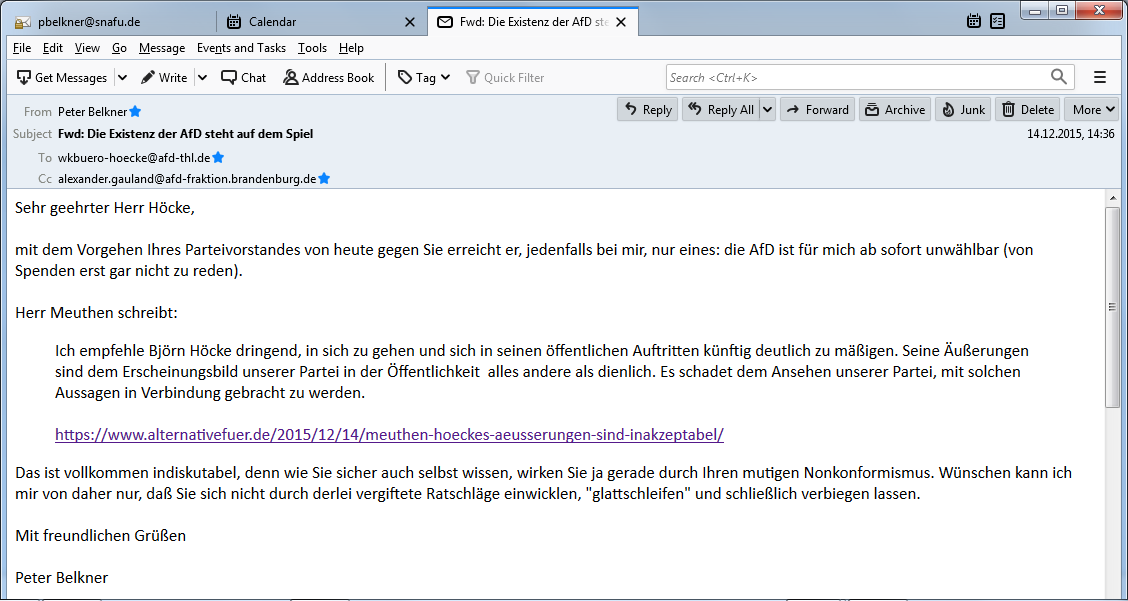Screen dimensions: 1128x601
Task: Forward this email message
Action: (817, 110)
